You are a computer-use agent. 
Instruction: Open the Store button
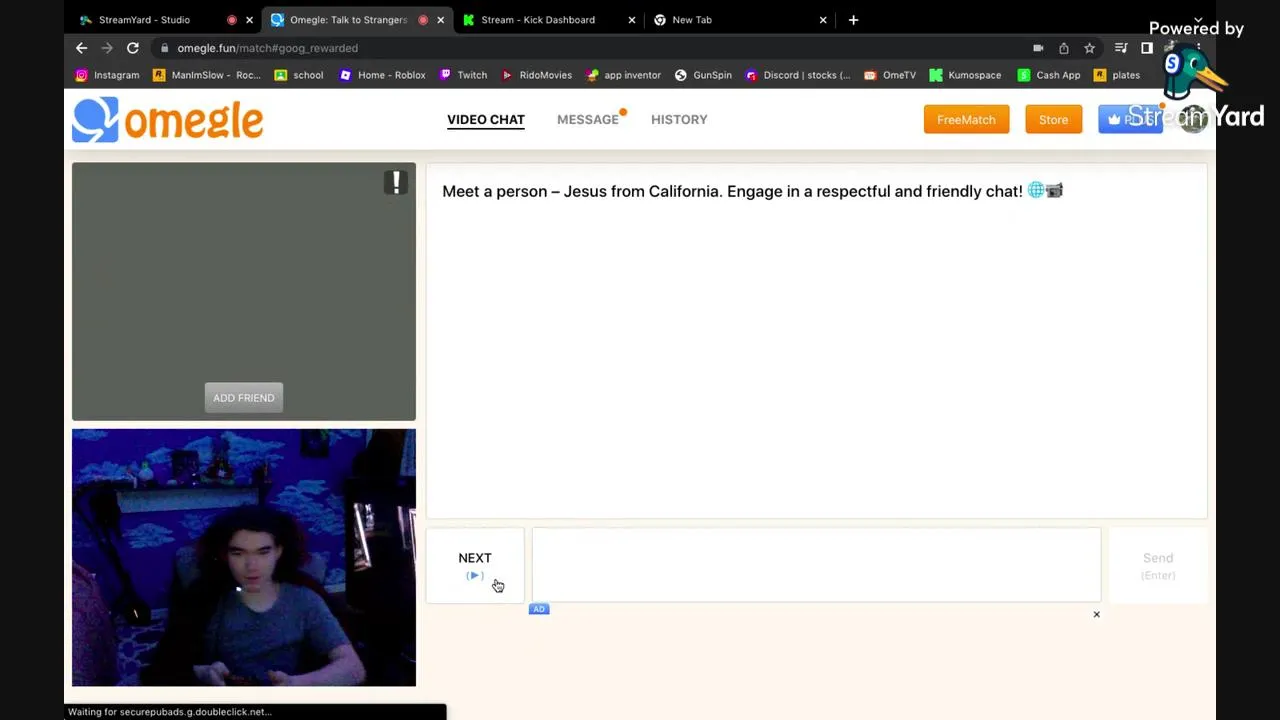[x=1053, y=119]
